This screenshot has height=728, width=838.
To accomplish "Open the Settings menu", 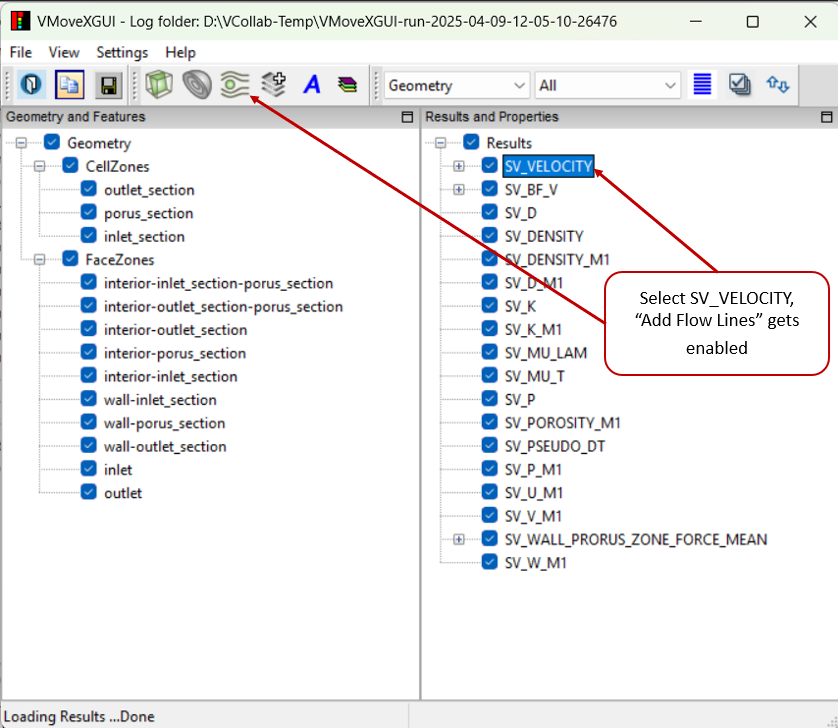I will (122, 52).
